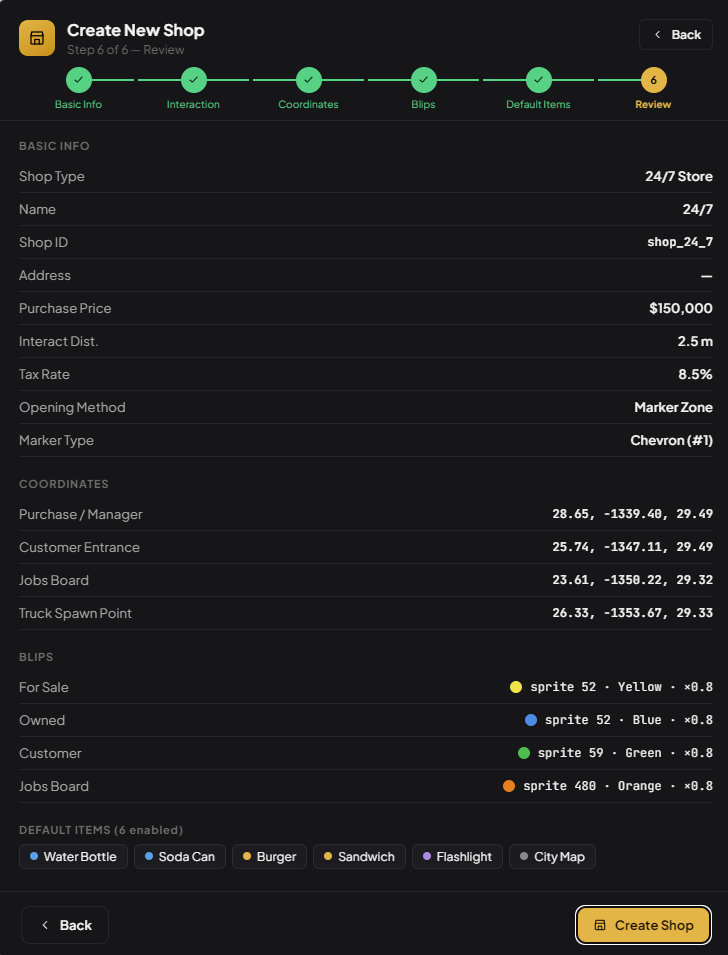Viewport: 728px width, 955px height.
Task: Click the orange Jobs Board blip dot
Action: pyautogui.click(x=509, y=786)
